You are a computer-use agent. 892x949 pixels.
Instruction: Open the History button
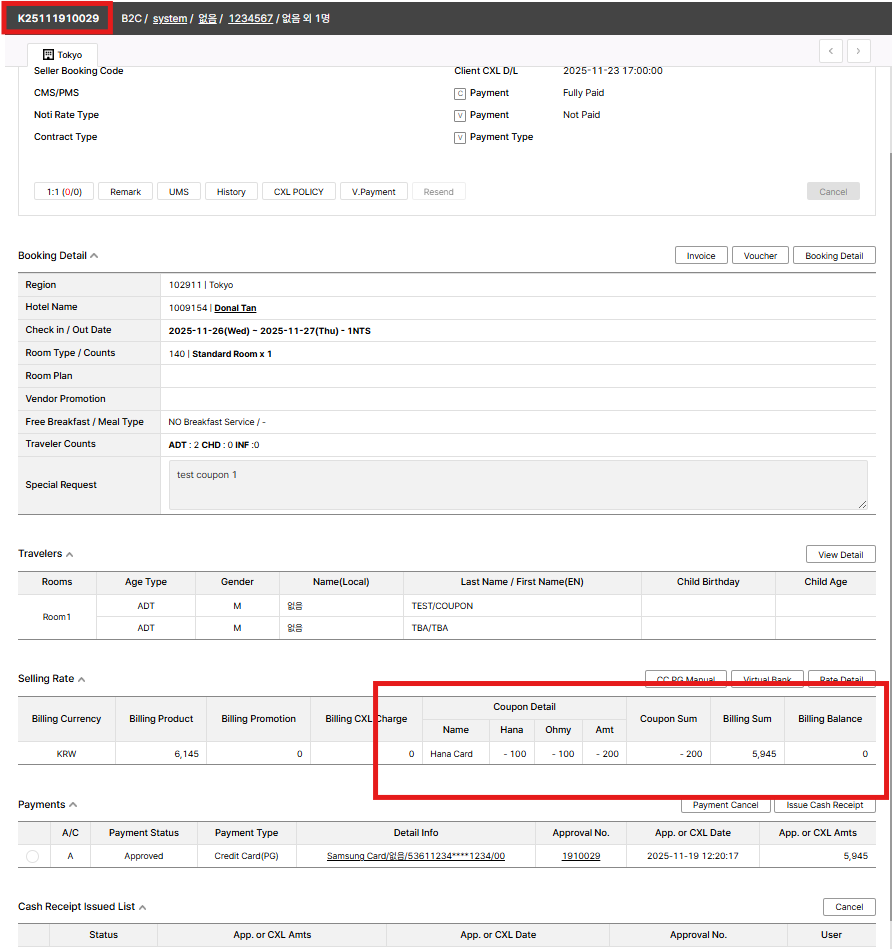(x=231, y=192)
